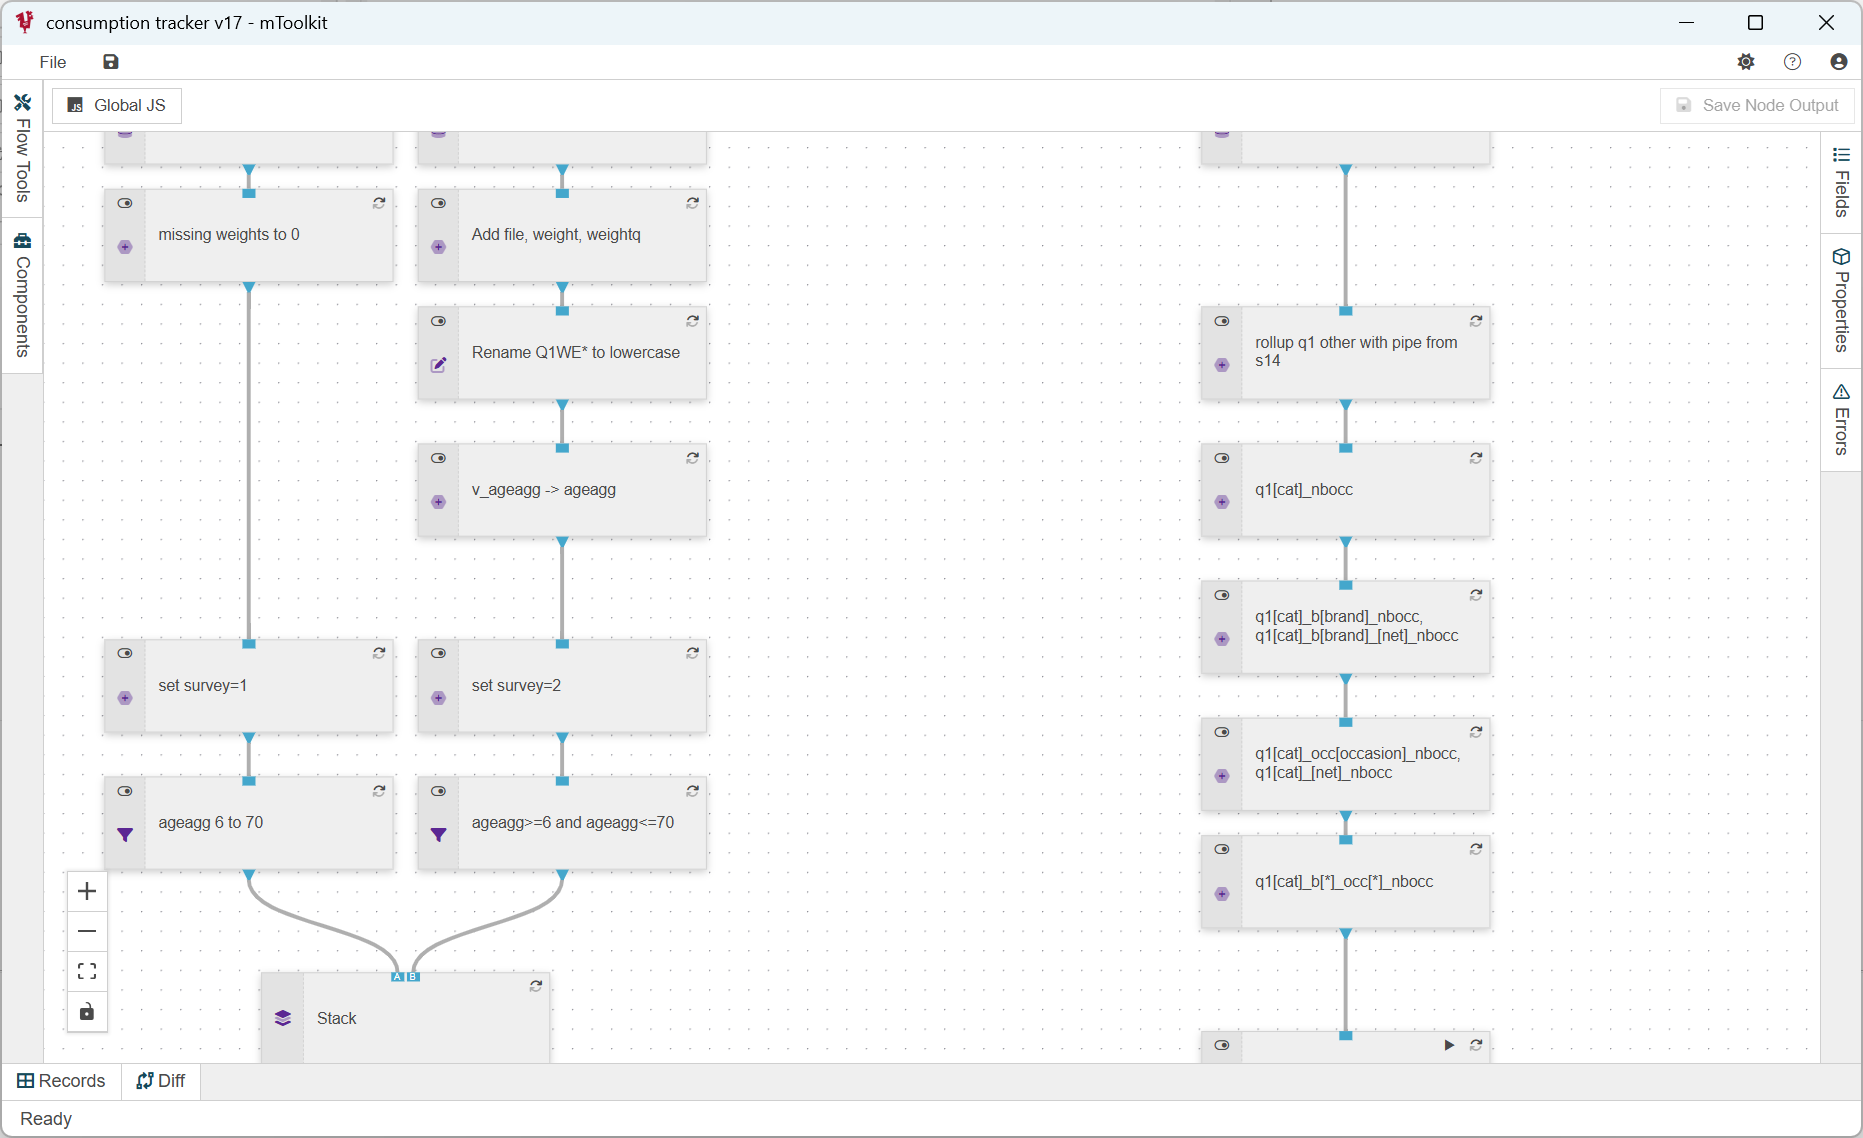Expand the Components side panel
This screenshot has height=1138, width=1863.
coord(22,295)
